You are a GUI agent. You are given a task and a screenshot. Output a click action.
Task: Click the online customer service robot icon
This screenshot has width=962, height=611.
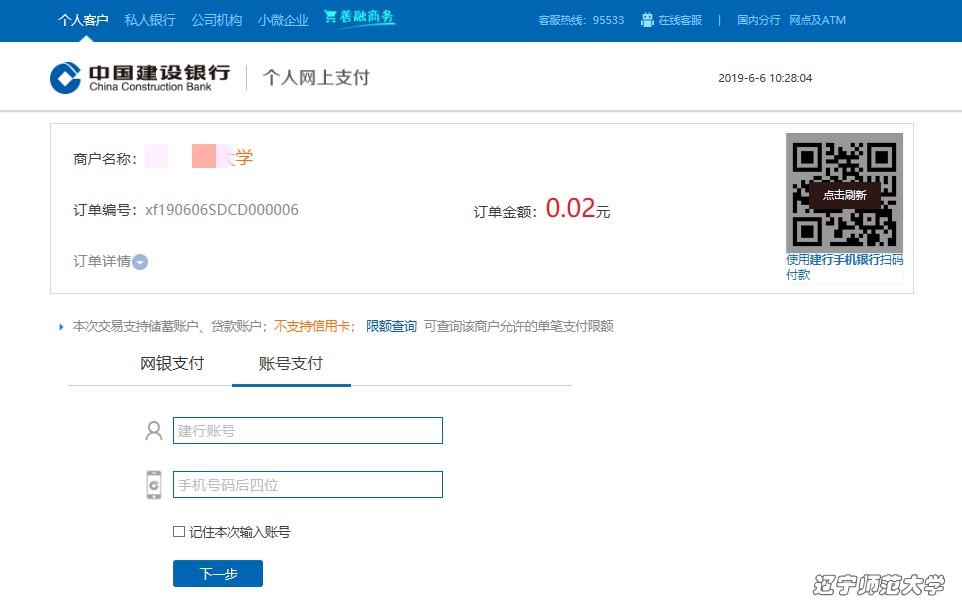(x=647, y=20)
